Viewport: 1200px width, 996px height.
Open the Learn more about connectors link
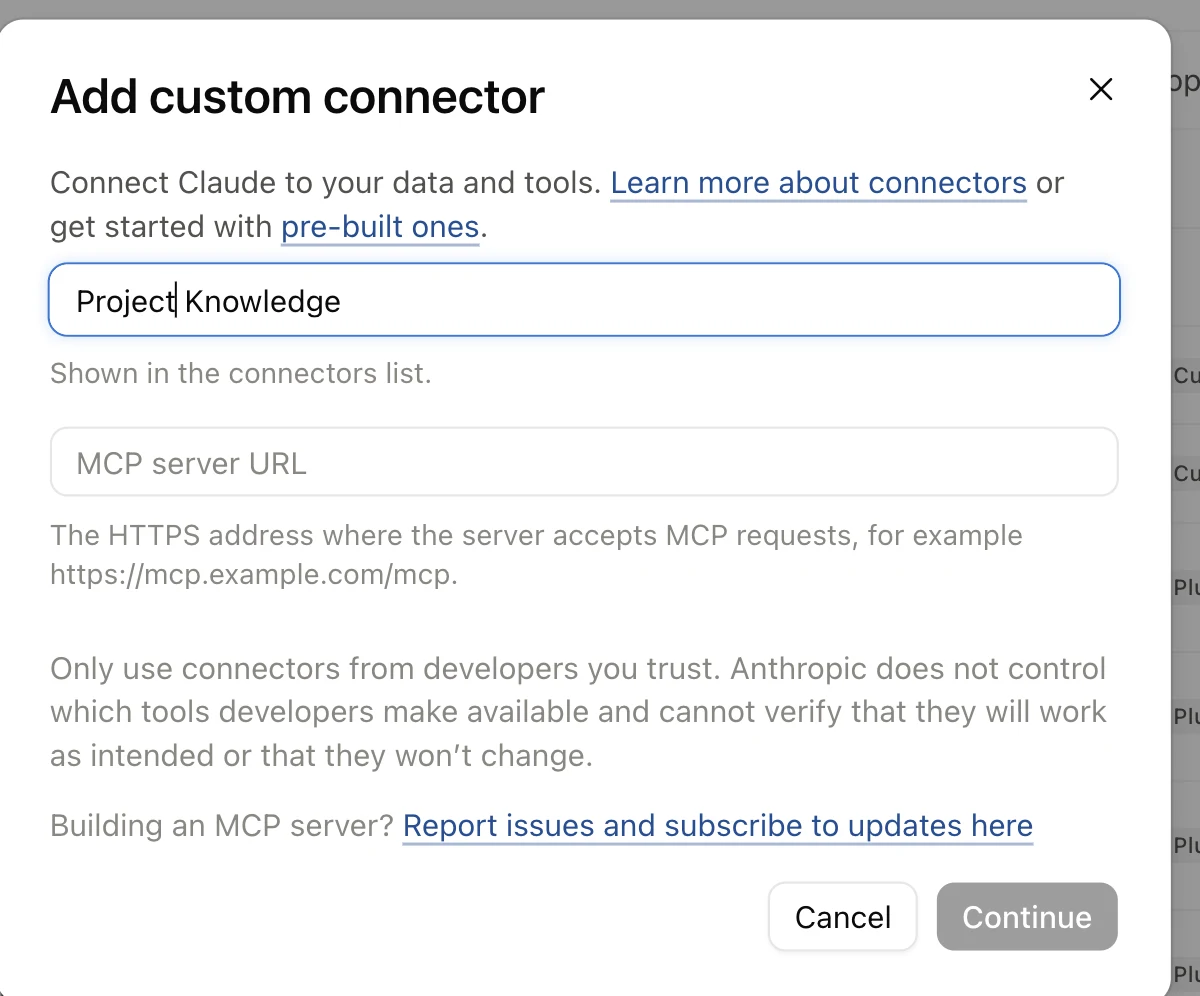[x=818, y=183]
